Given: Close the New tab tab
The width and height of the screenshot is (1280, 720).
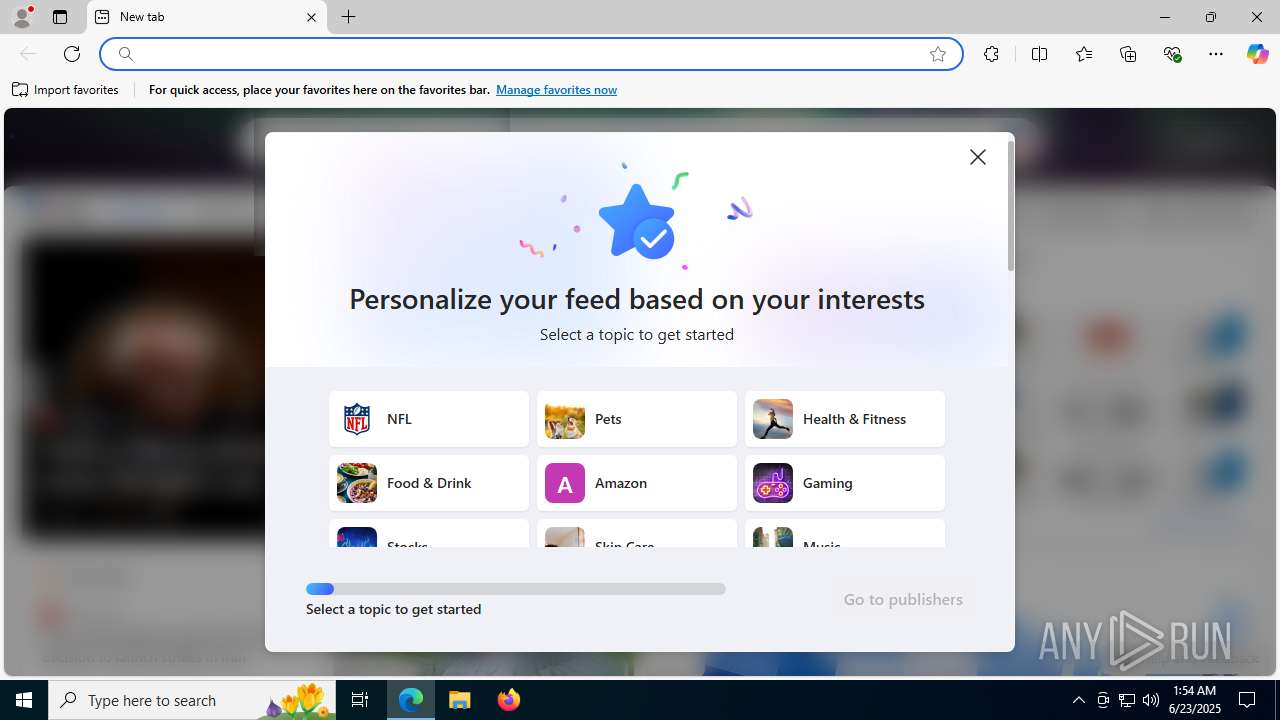Looking at the screenshot, I should click(x=311, y=17).
